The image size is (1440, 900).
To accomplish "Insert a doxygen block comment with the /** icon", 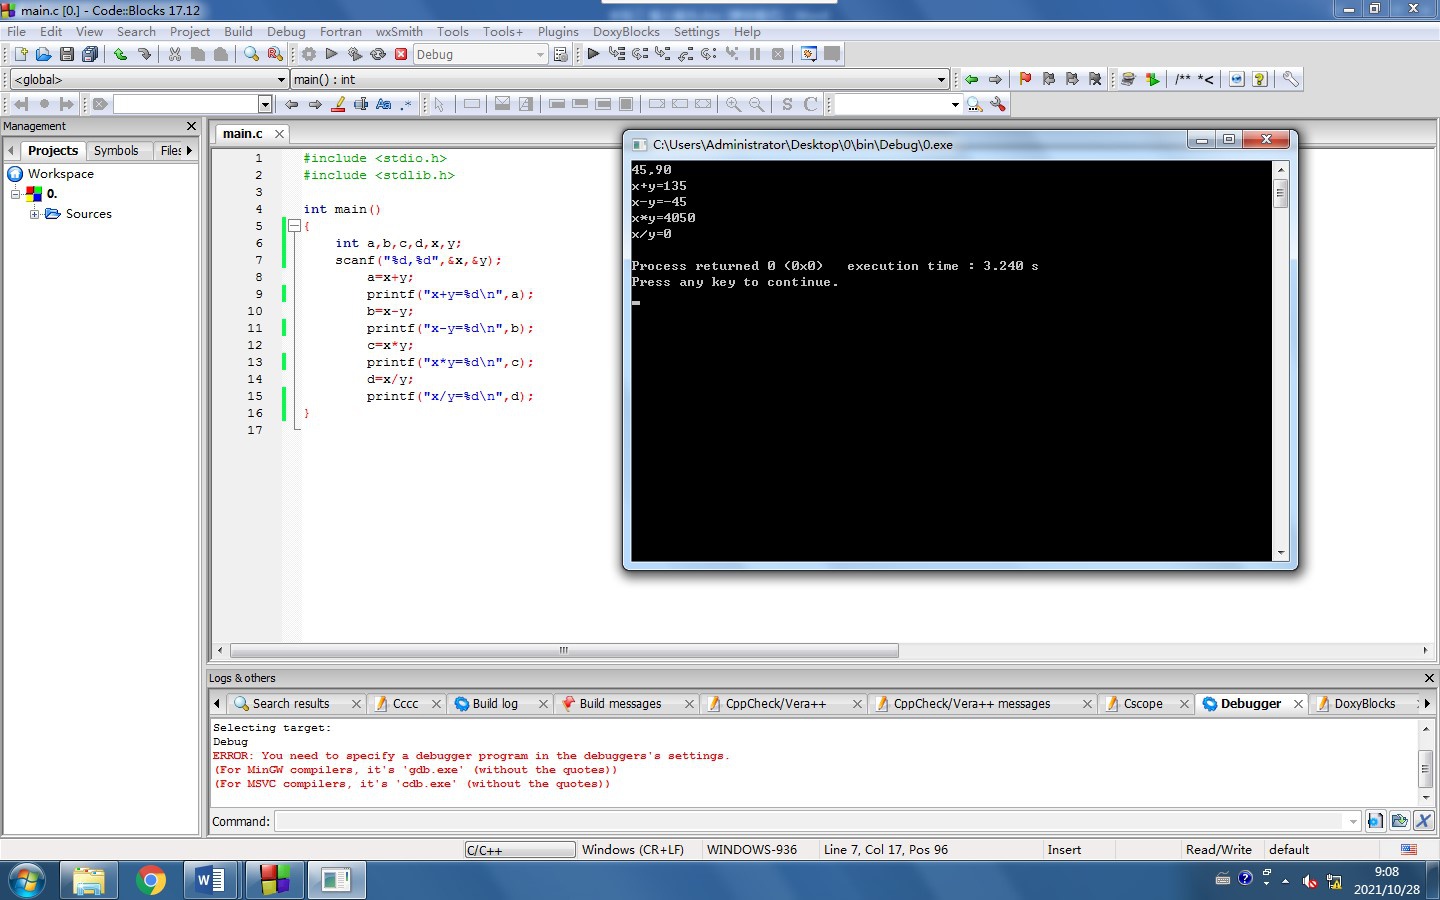I will tap(1183, 79).
